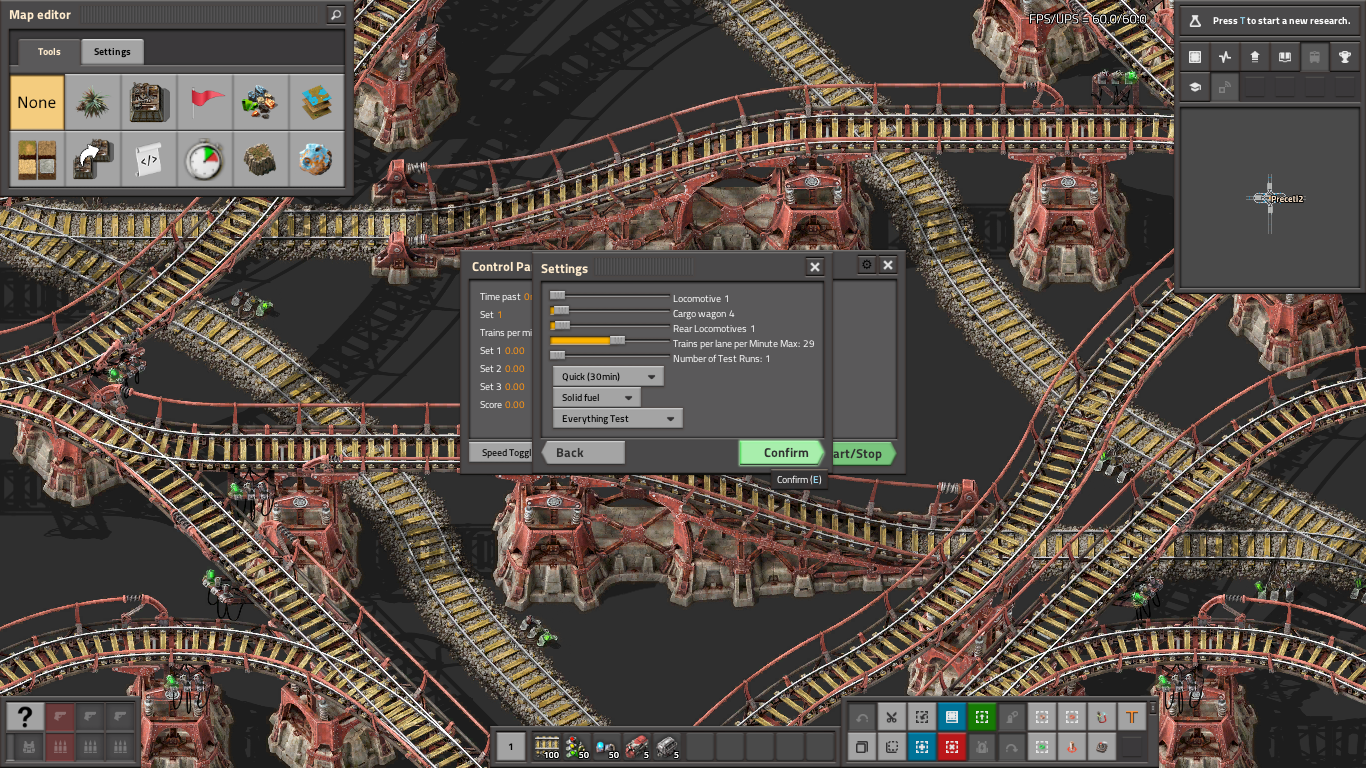This screenshot has width=1366, height=768.
Task: Expand the Everything Test dropdown
Action: coord(618,419)
